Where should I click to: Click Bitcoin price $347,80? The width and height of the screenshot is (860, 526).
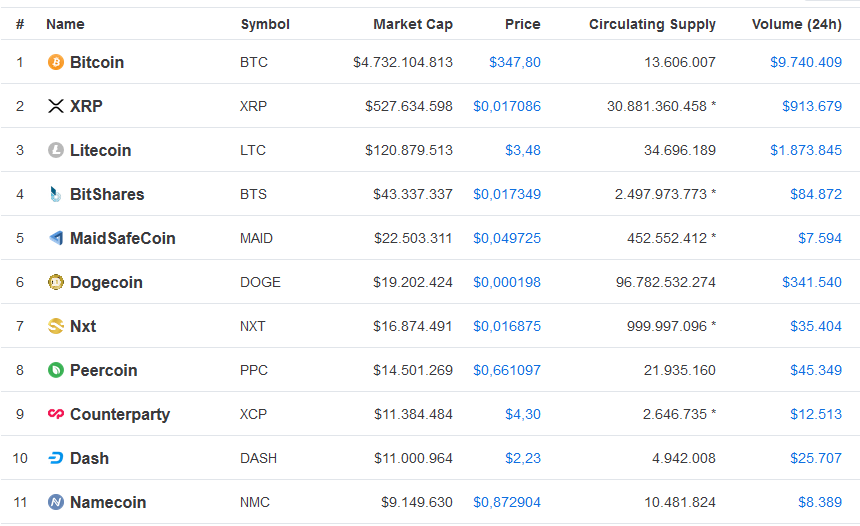tap(514, 63)
